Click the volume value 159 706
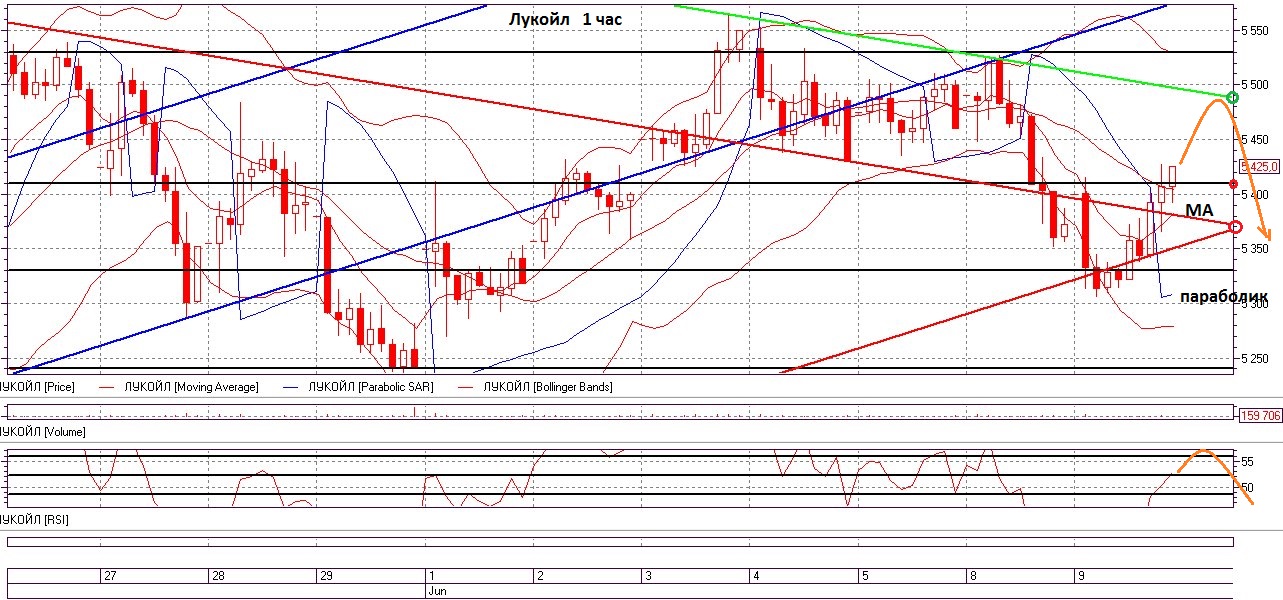The width and height of the screenshot is (1283, 600). tap(1260, 416)
